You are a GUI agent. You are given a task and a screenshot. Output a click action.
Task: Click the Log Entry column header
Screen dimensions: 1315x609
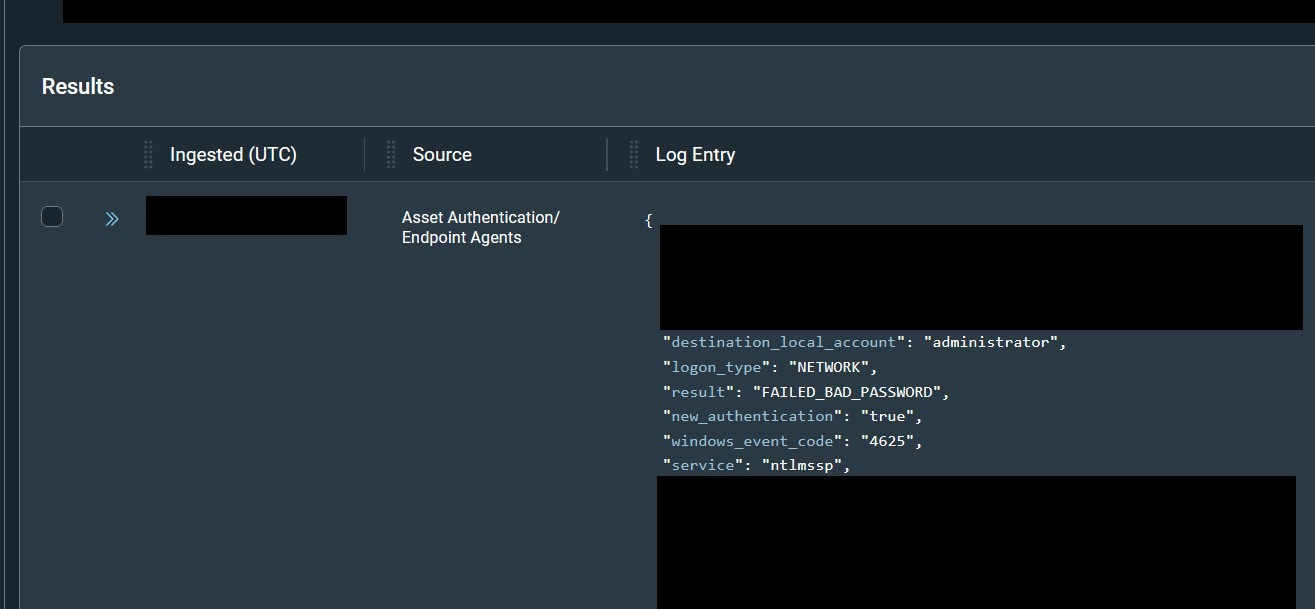pyautogui.click(x=695, y=154)
